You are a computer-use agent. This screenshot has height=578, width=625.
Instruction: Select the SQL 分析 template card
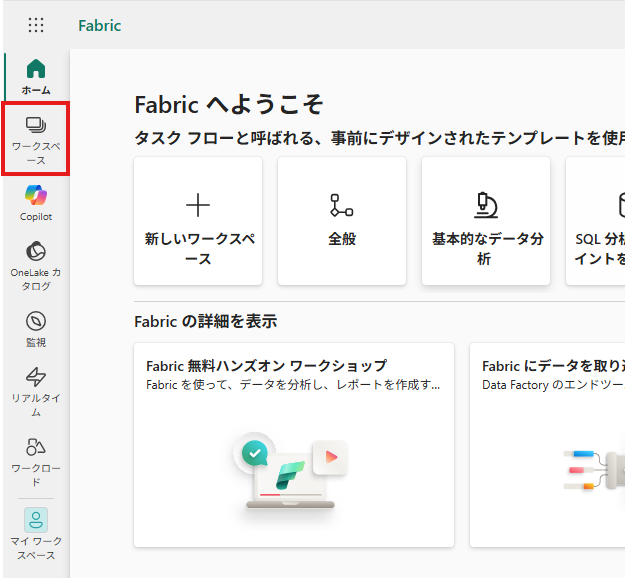coord(596,221)
